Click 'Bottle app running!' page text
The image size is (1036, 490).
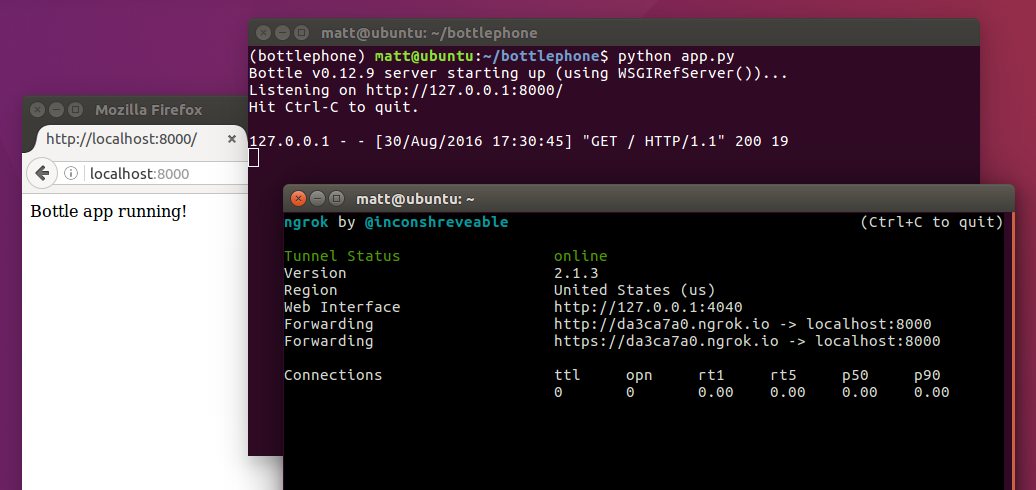(x=108, y=212)
